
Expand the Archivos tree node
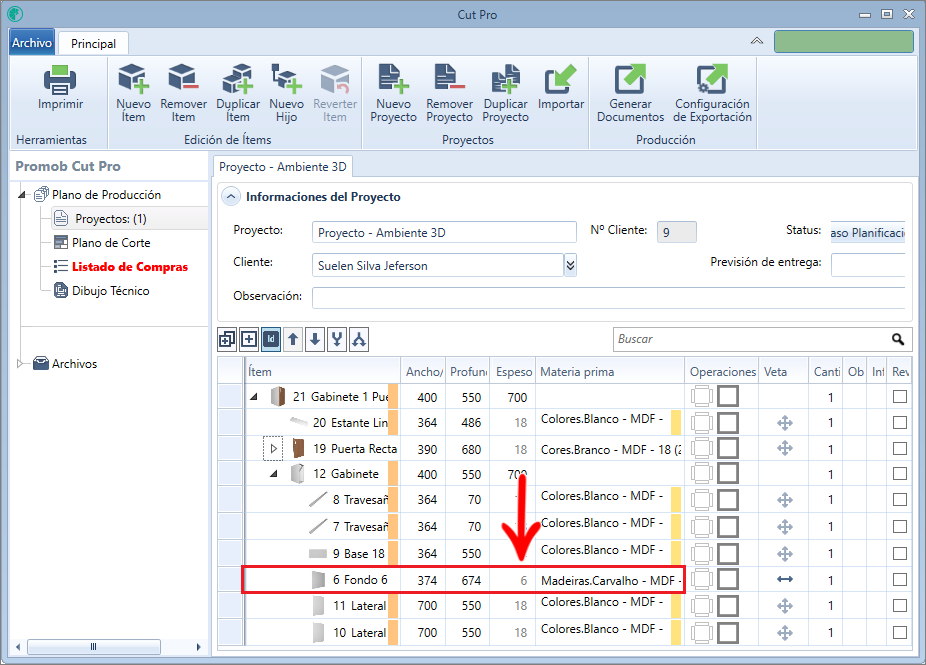point(20,363)
